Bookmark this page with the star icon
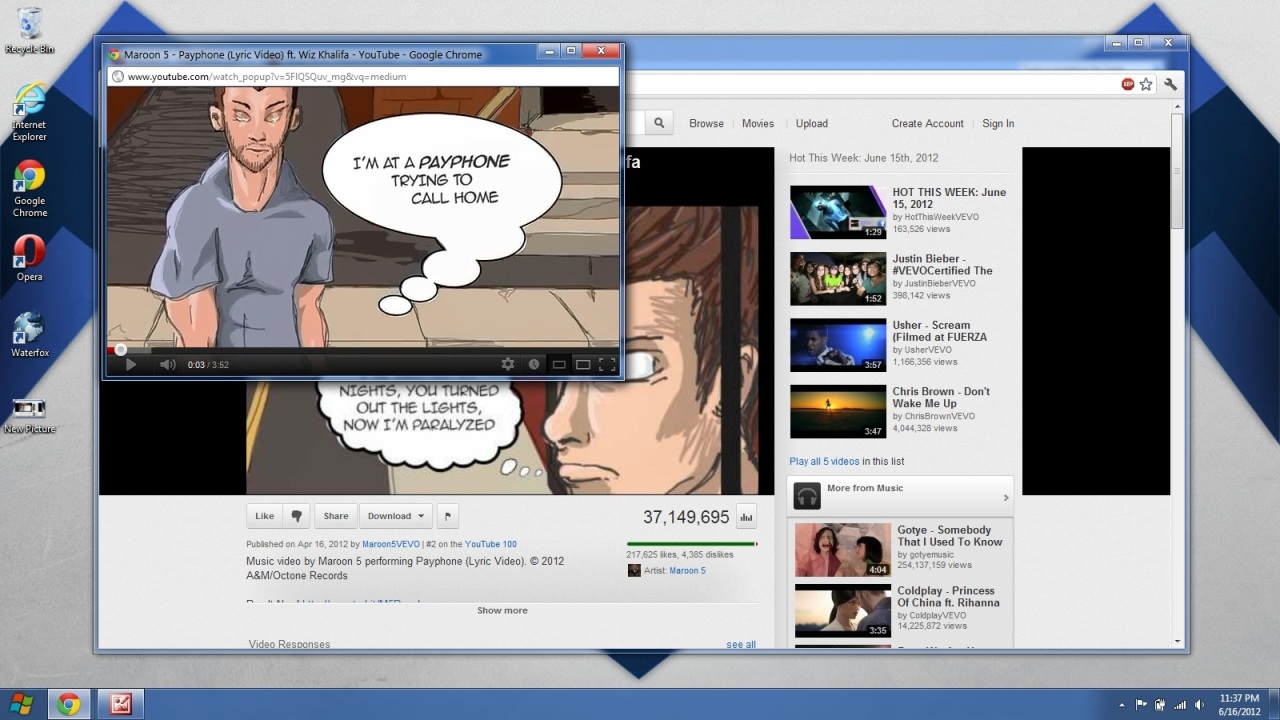This screenshot has width=1280, height=720. point(1146,85)
